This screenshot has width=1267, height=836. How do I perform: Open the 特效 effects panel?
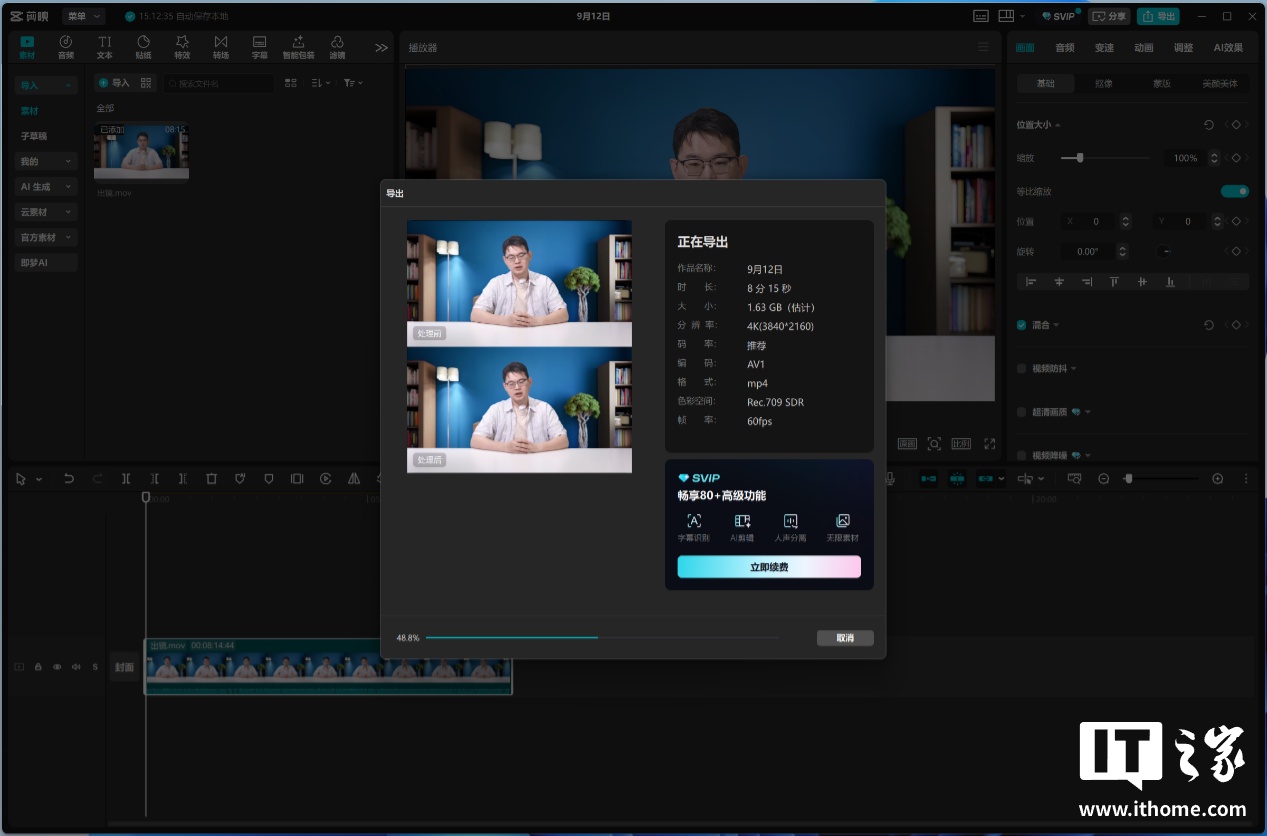coord(182,46)
